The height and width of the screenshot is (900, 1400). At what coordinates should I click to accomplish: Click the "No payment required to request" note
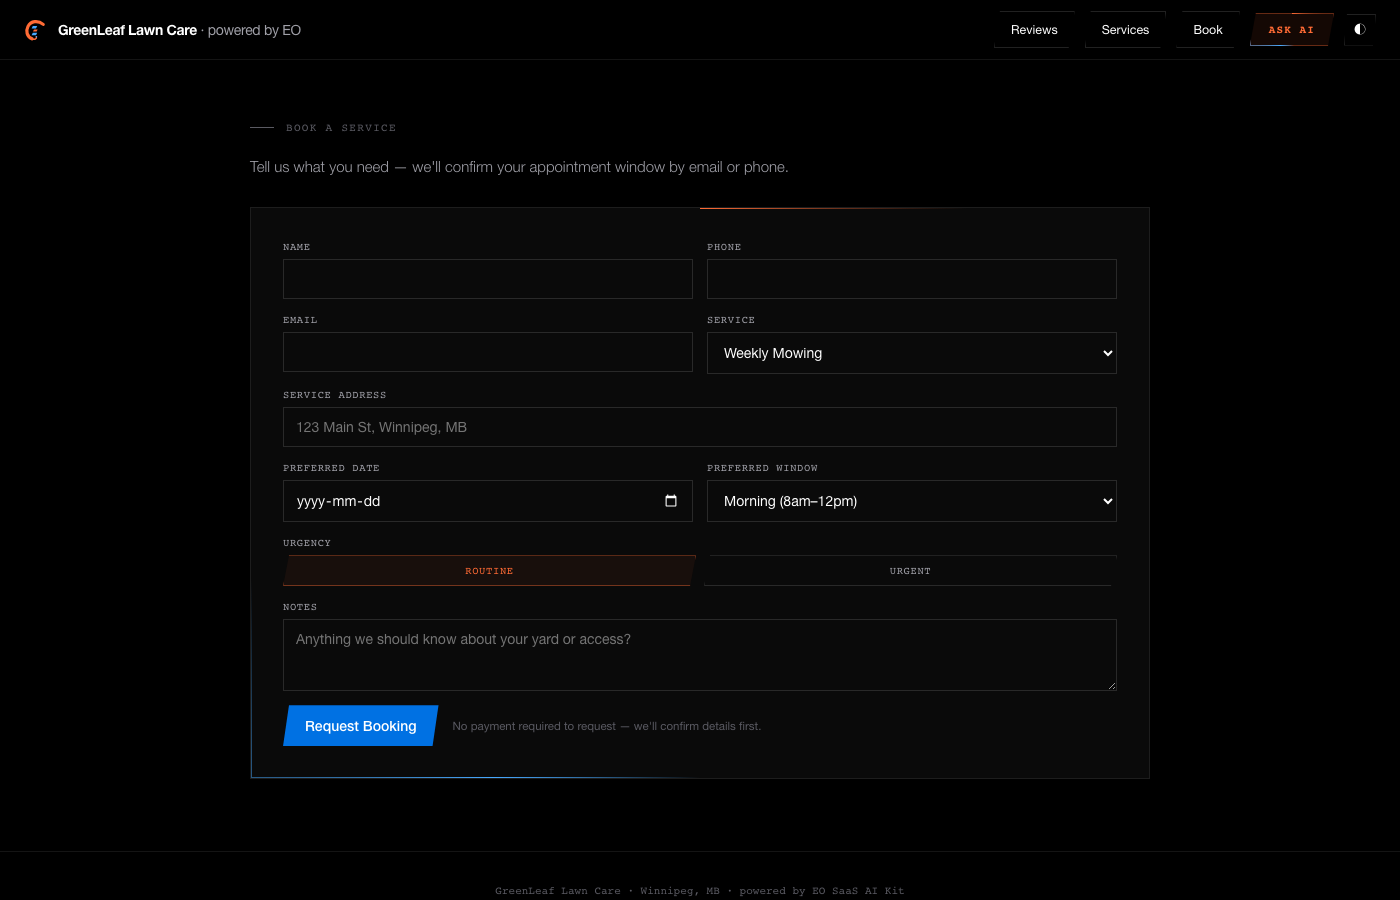pos(606,726)
